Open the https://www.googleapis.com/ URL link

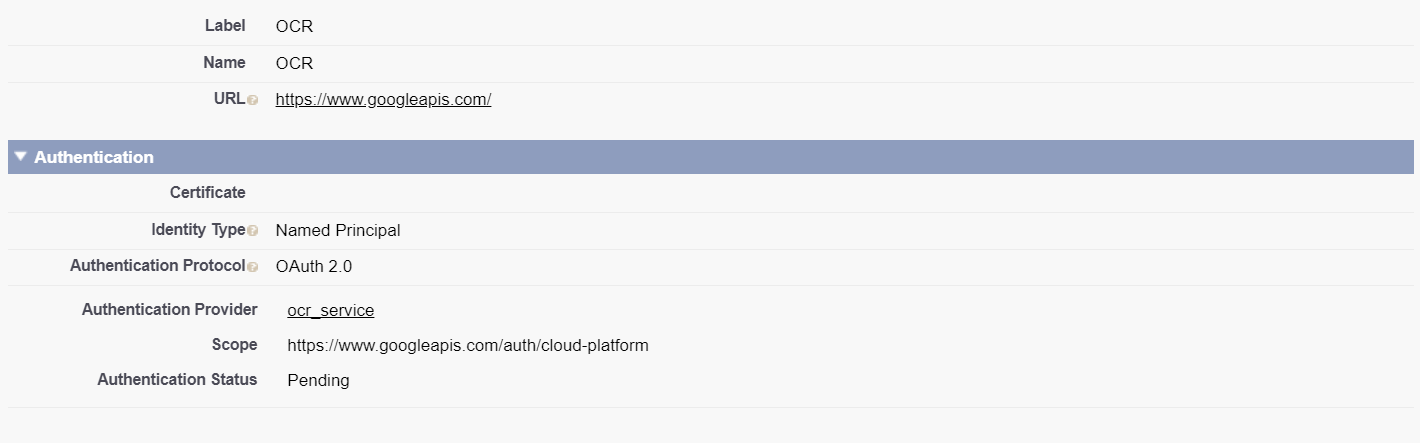point(383,100)
